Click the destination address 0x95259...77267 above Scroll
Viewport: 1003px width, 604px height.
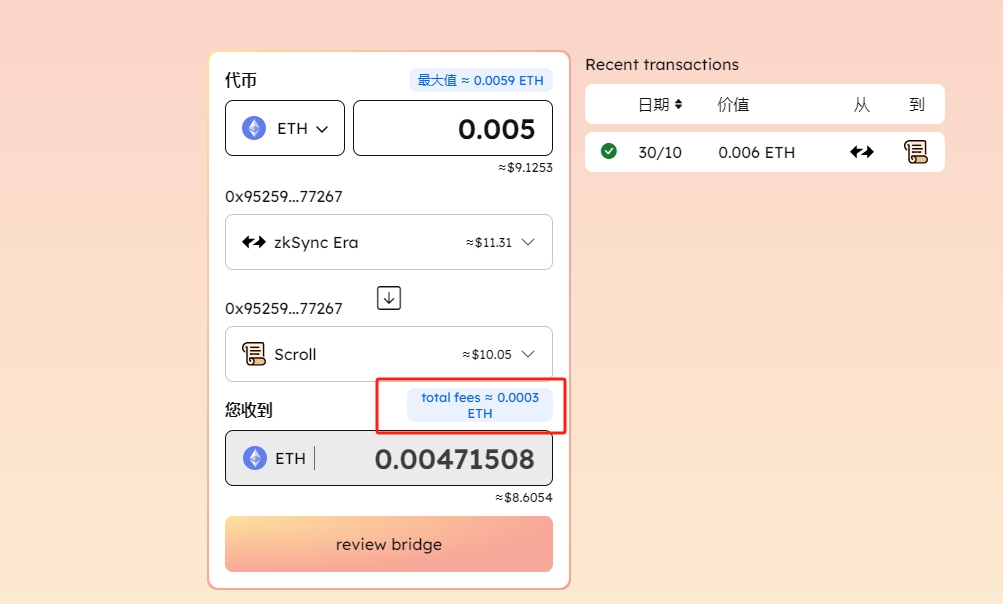click(283, 308)
